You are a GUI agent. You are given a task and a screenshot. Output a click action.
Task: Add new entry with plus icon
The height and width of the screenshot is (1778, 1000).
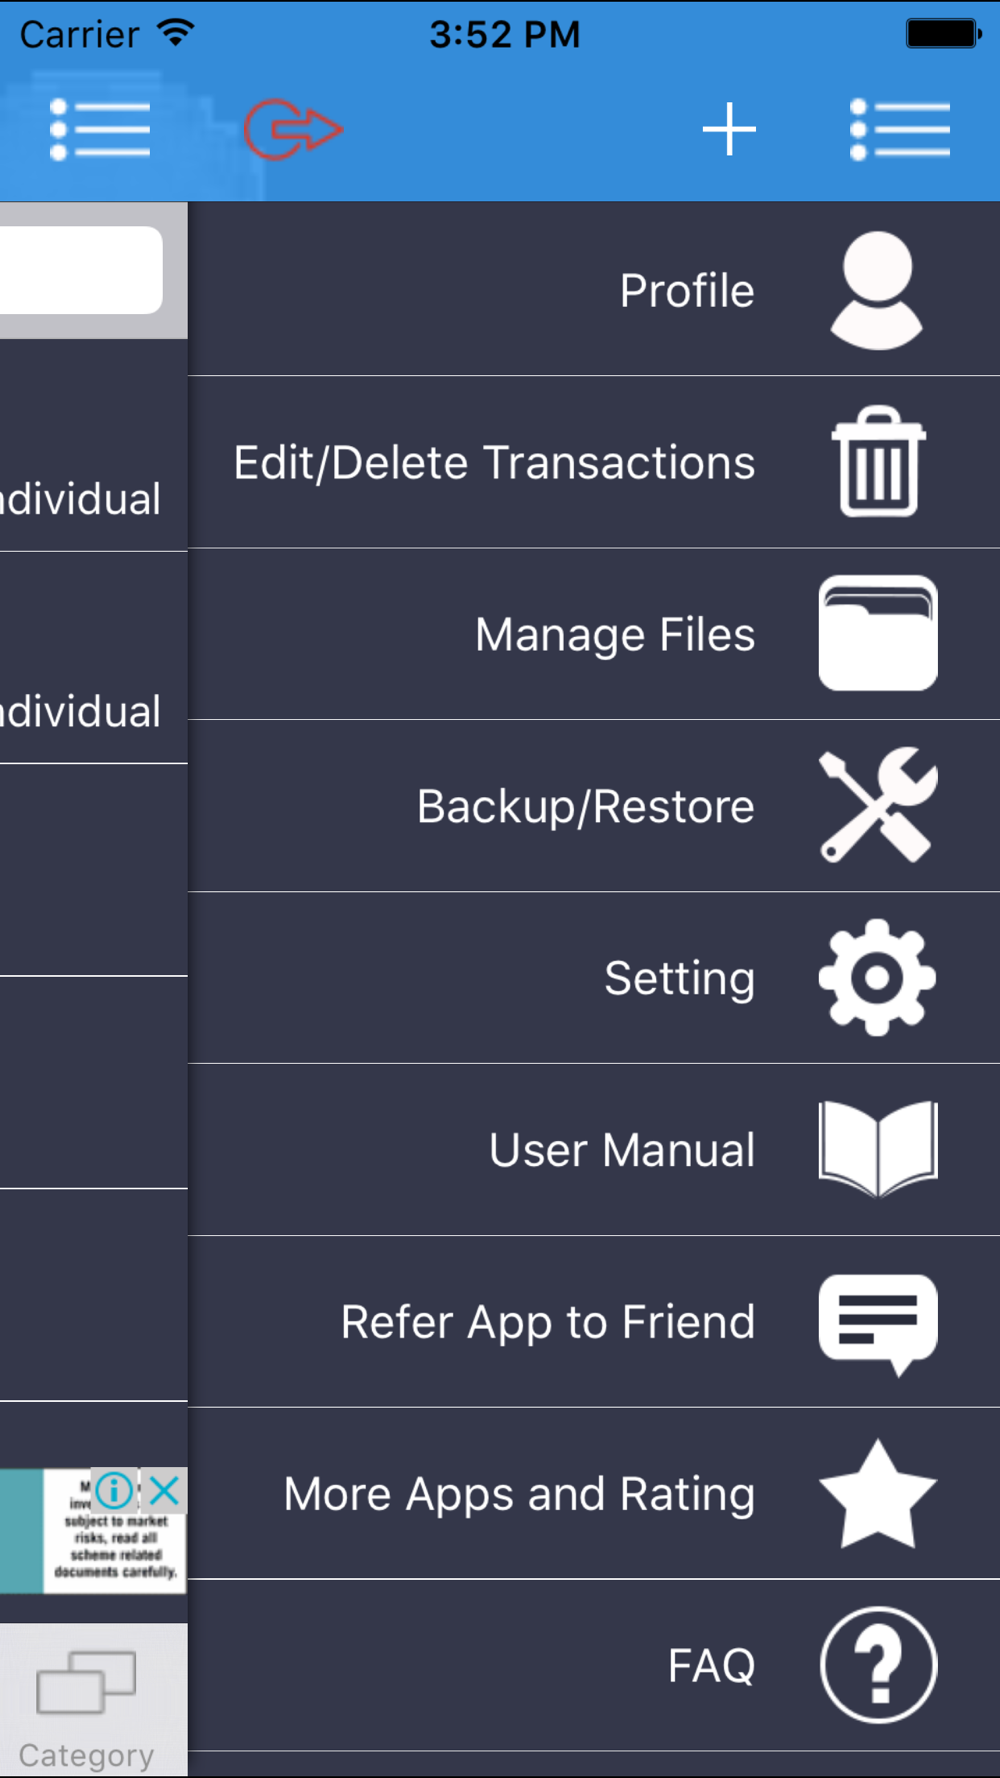[729, 129]
